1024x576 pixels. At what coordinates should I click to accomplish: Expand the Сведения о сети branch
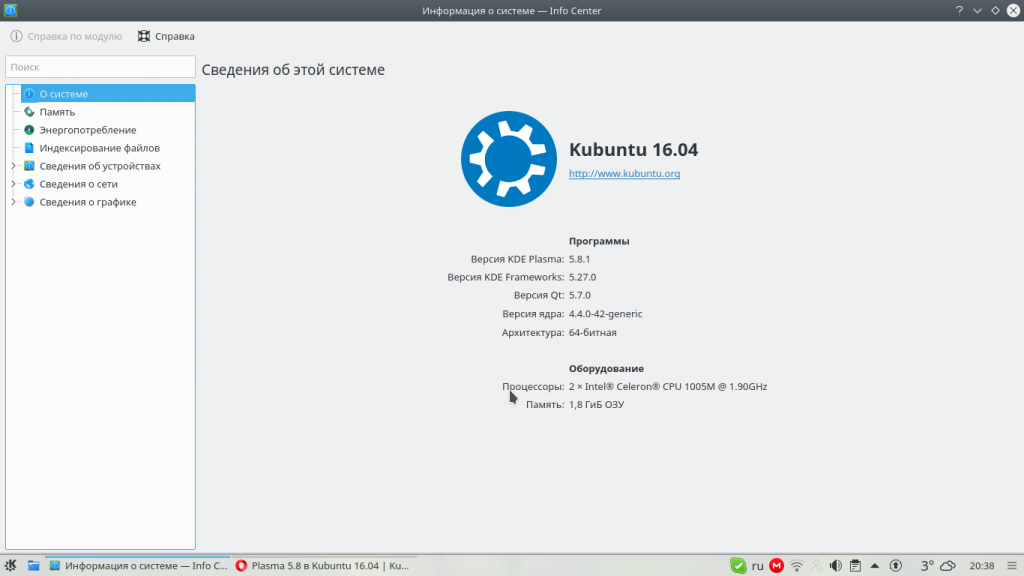pyautogui.click(x=13, y=184)
